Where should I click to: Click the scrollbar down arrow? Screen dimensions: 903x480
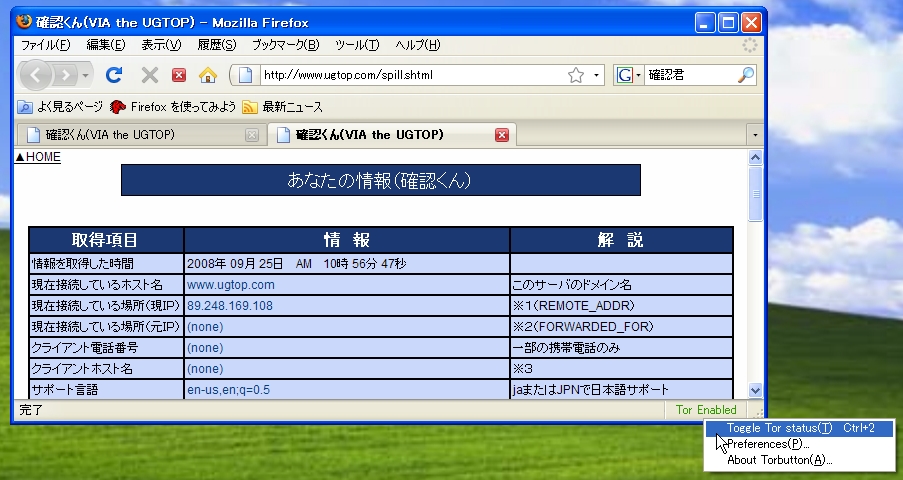point(756,390)
